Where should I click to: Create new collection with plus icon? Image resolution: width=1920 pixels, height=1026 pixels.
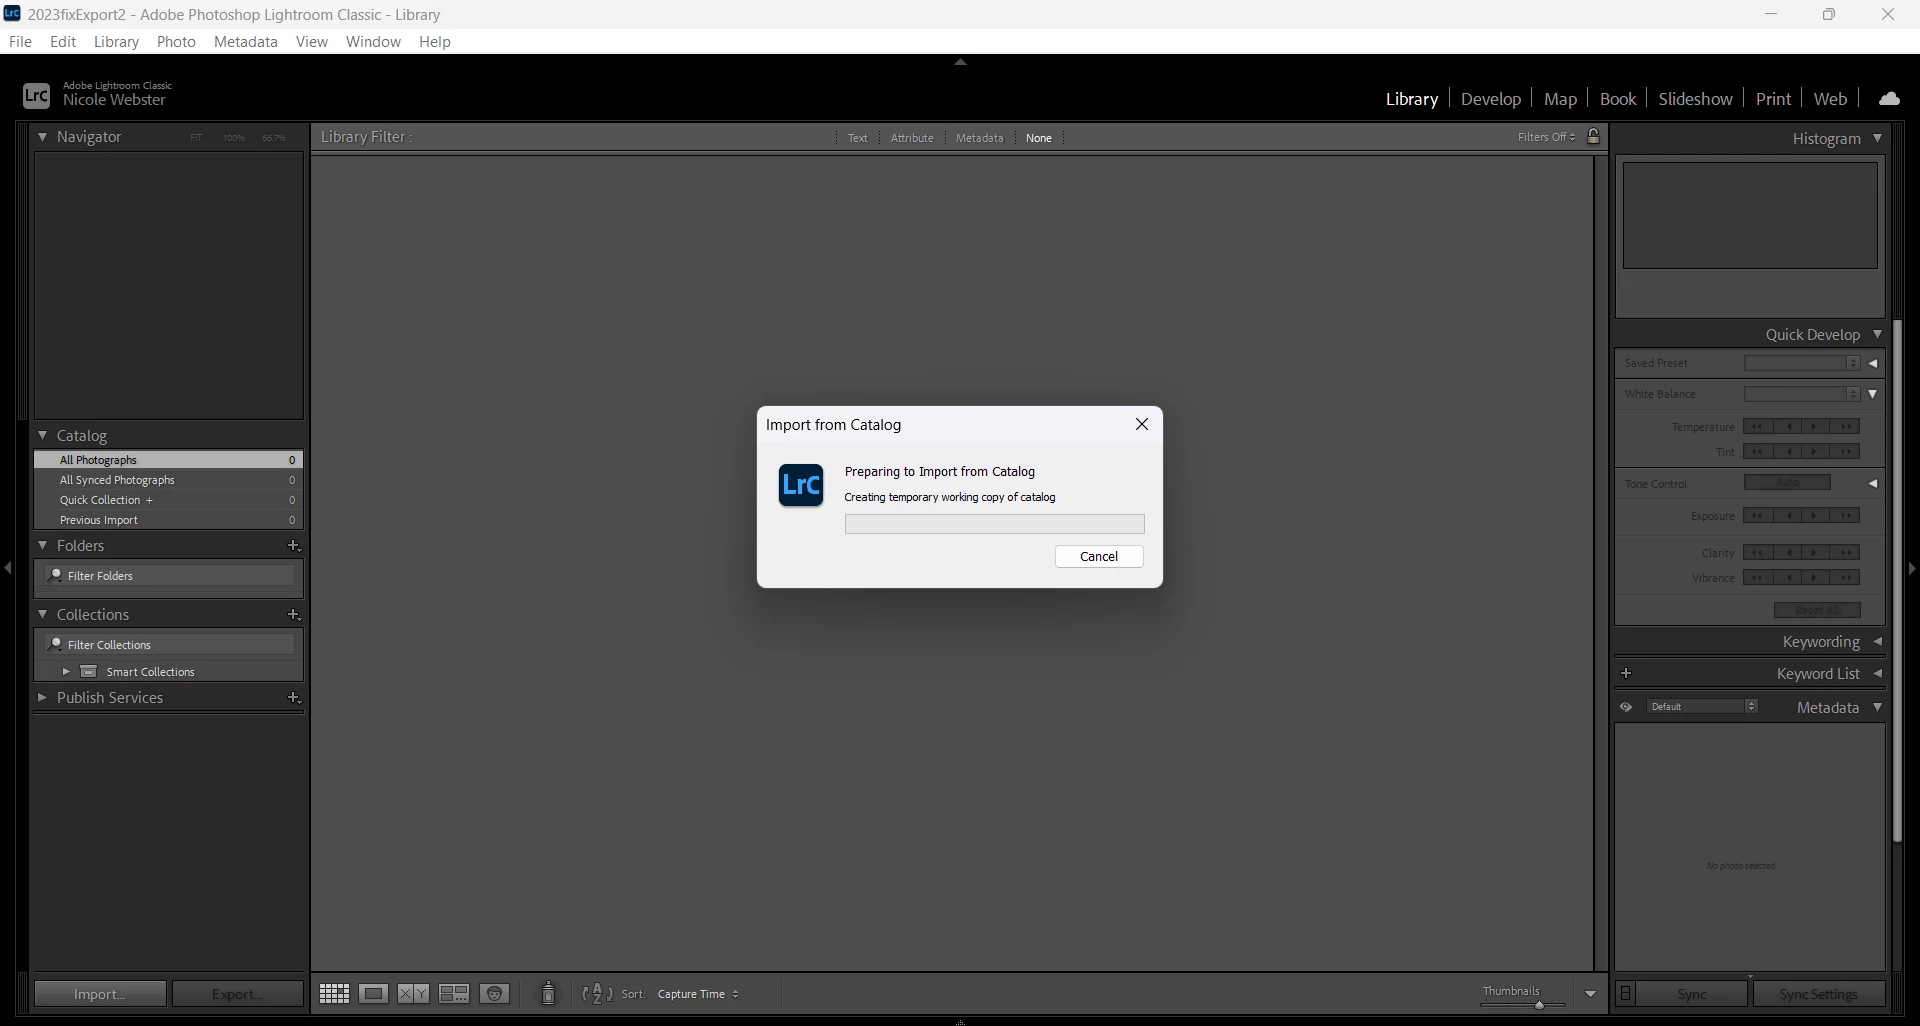pos(294,614)
